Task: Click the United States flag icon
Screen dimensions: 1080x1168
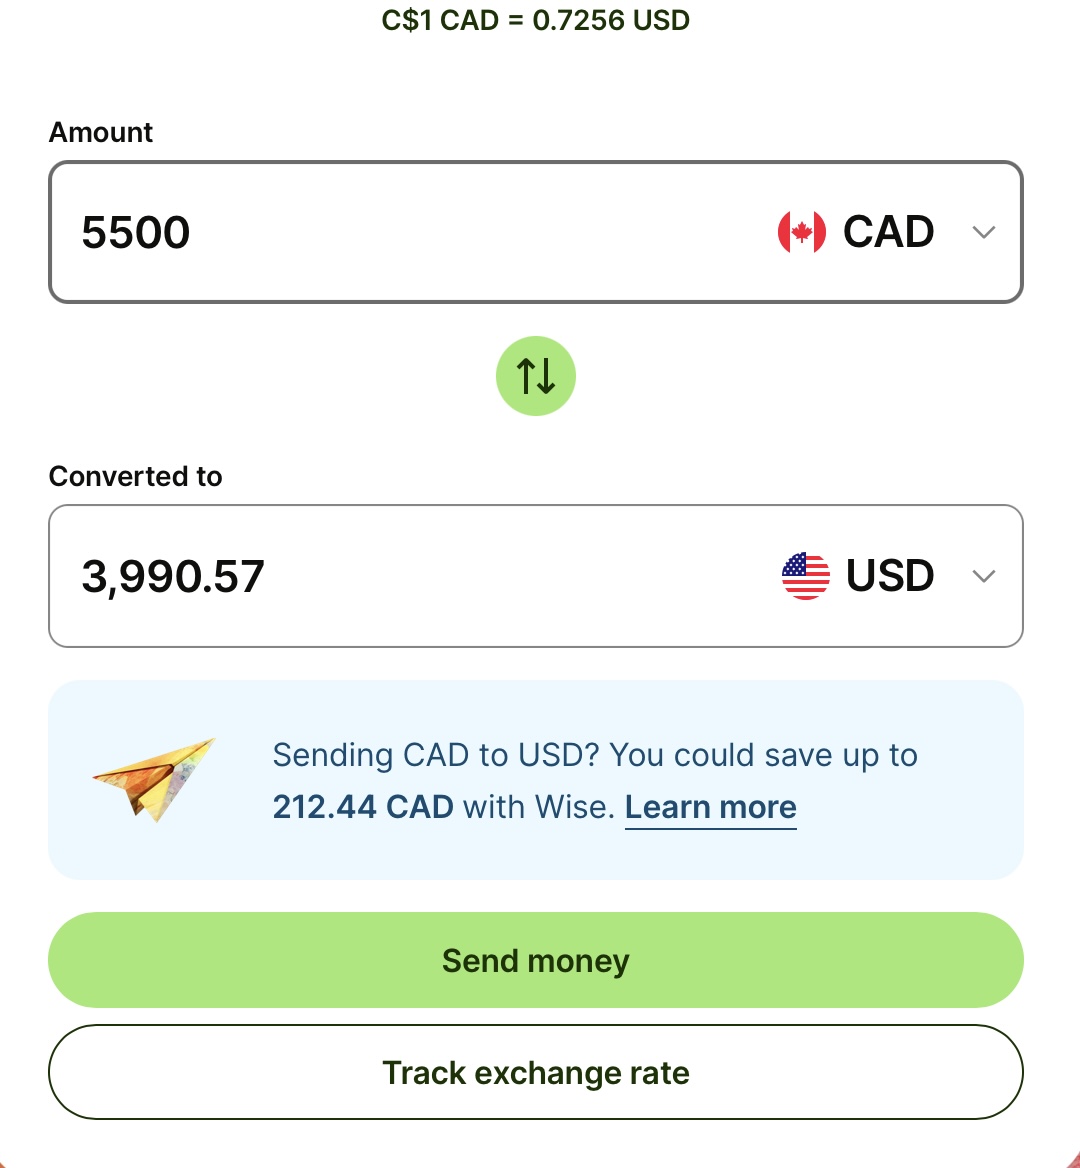Action: pyautogui.click(x=805, y=576)
